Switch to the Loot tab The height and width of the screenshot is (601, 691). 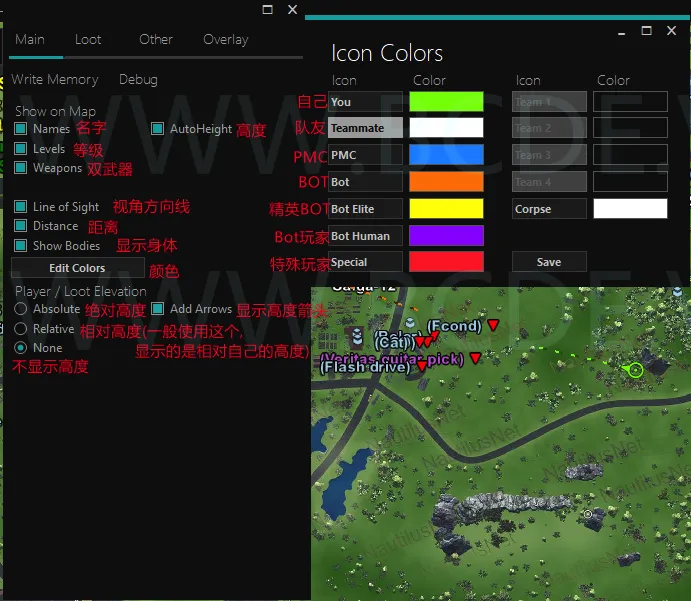click(88, 40)
